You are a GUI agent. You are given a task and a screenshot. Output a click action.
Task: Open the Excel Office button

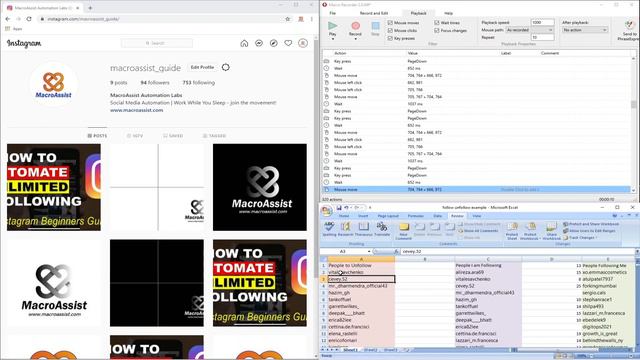(327, 211)
